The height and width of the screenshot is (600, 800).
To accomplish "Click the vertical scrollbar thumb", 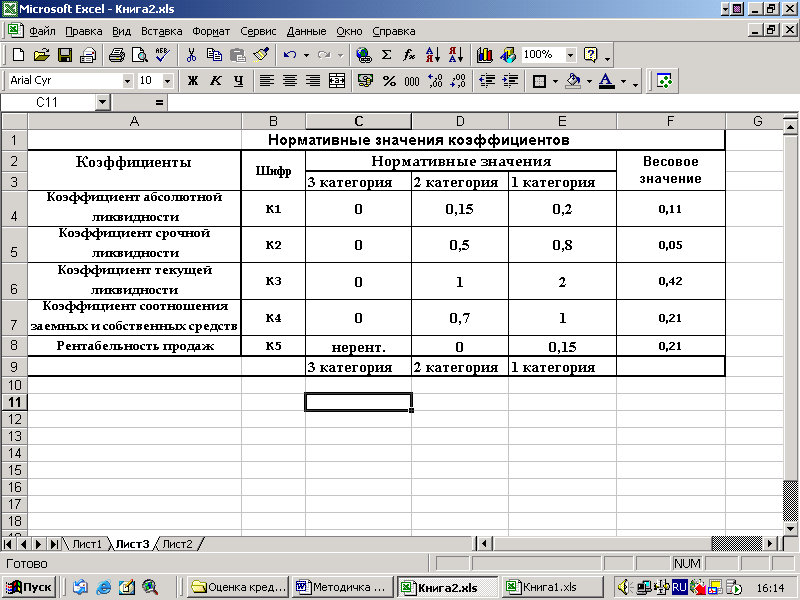I will (790, 500).
